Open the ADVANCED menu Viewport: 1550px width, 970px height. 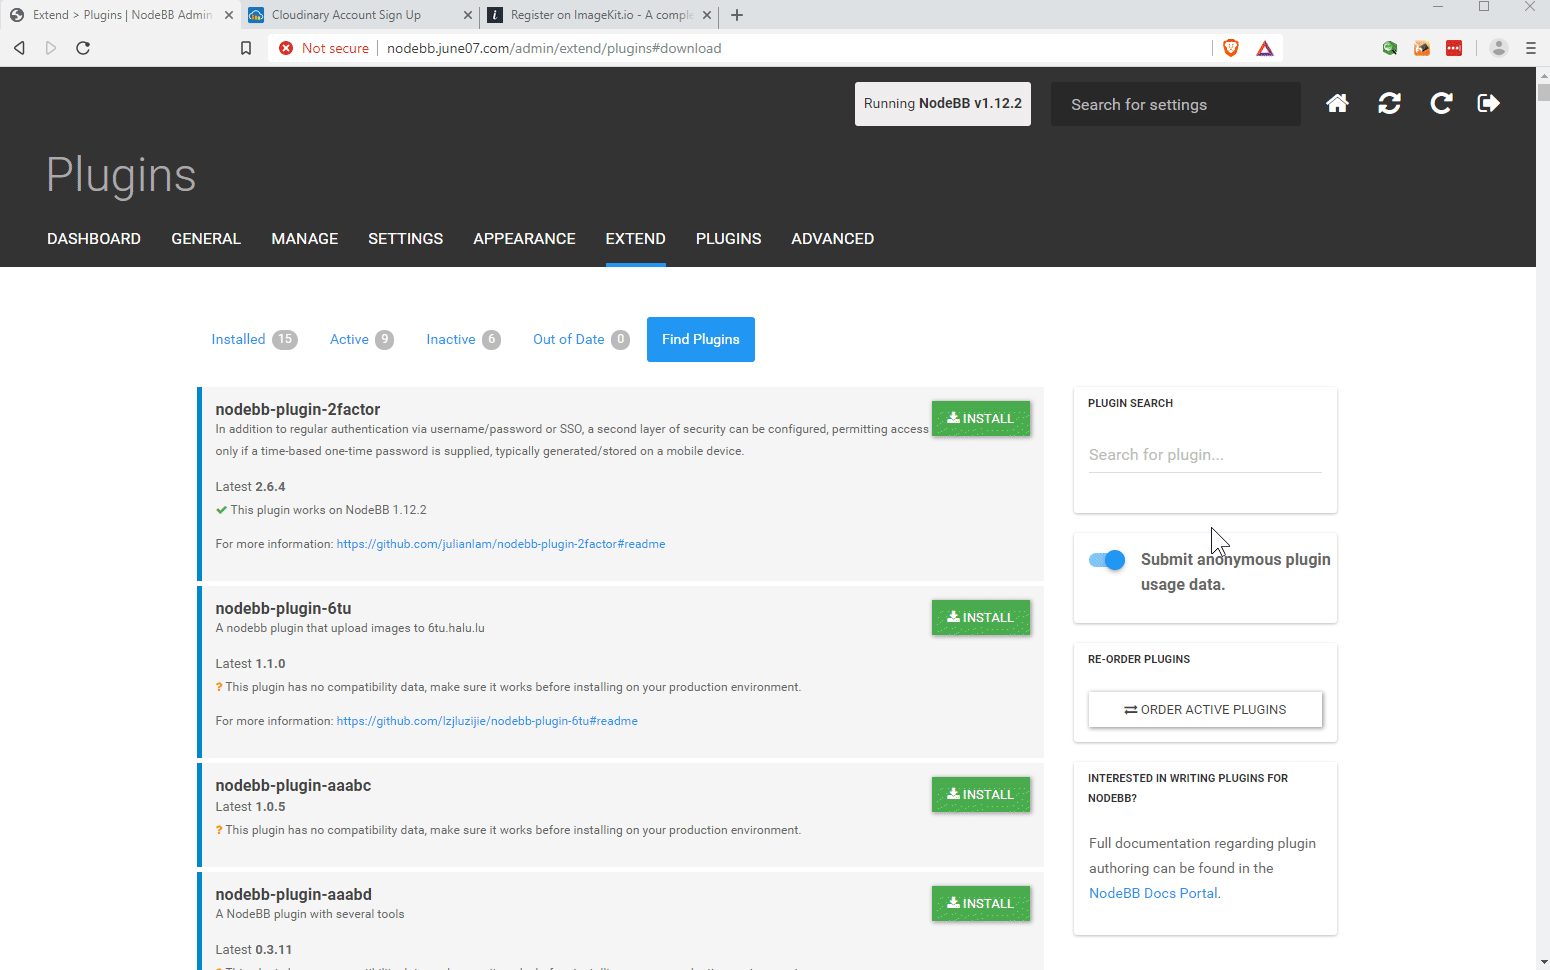[x=832, y=238]
